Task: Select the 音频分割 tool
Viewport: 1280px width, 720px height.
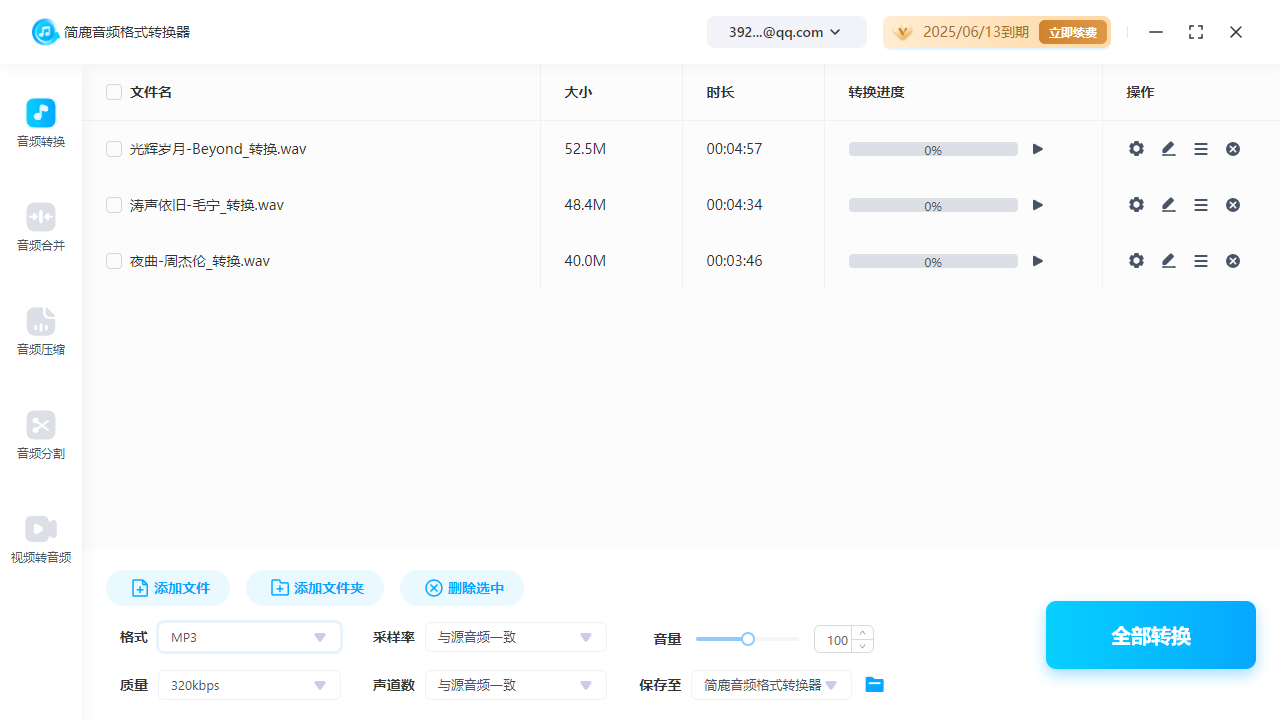Action: coord(40,435)
